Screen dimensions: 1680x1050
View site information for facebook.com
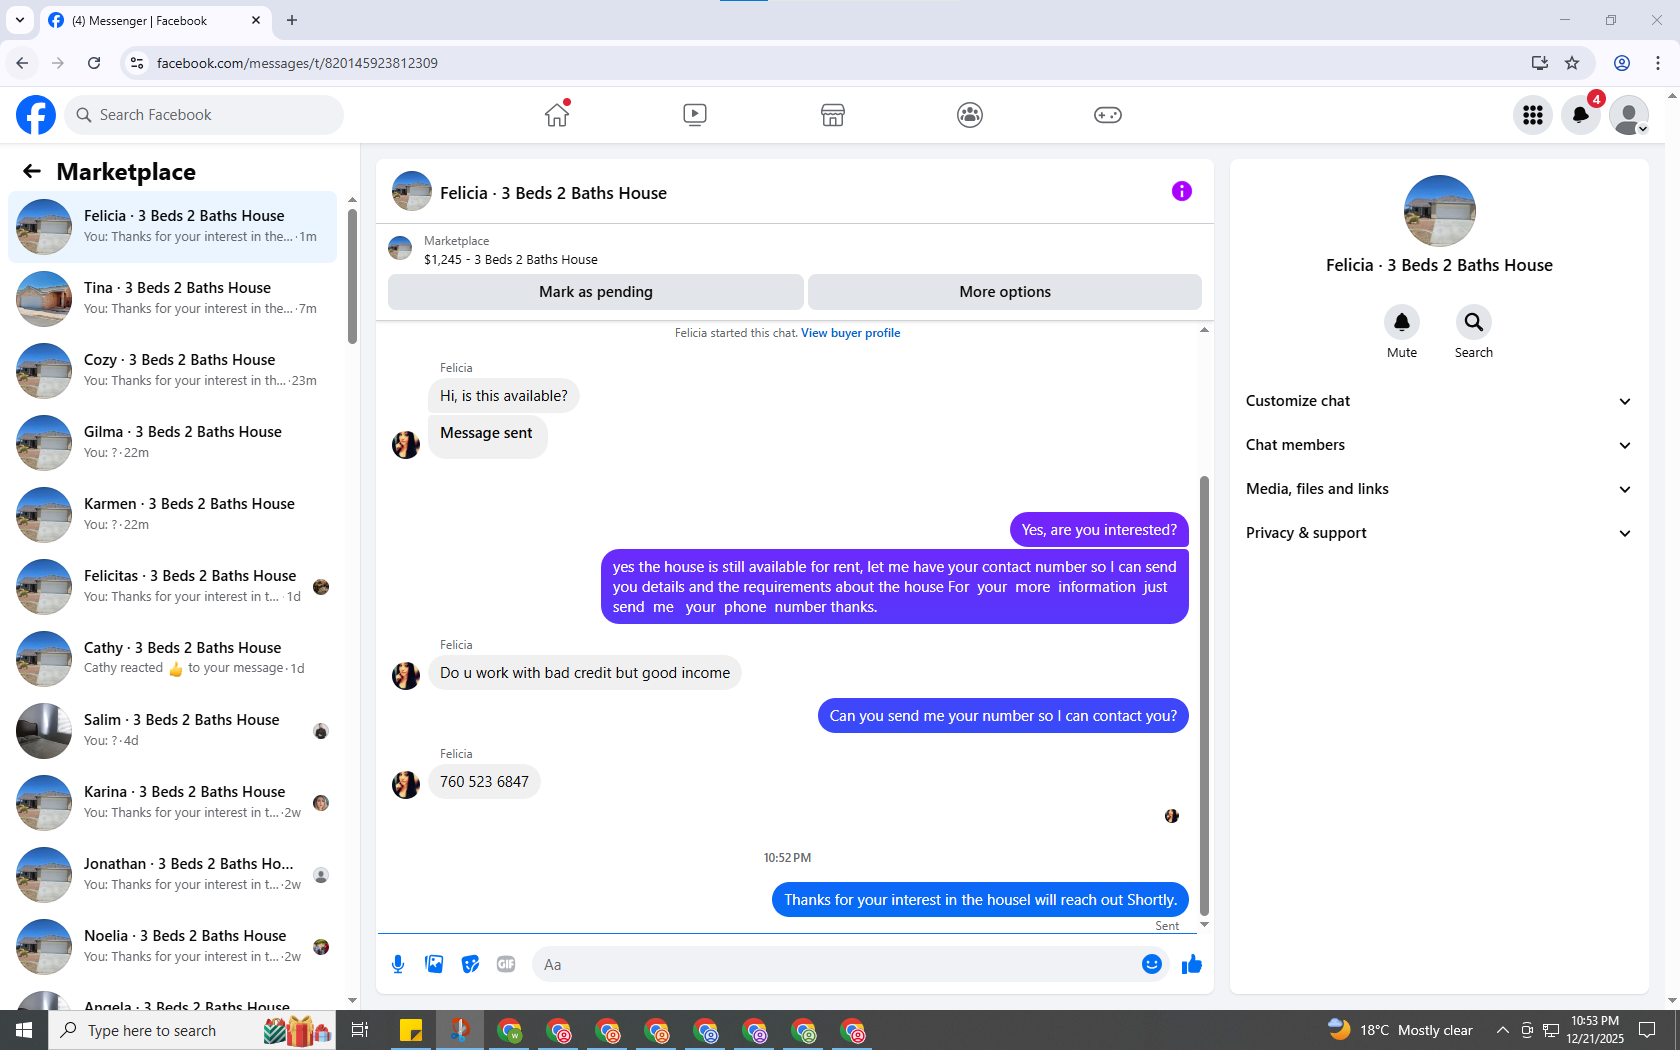coord(137,63)
